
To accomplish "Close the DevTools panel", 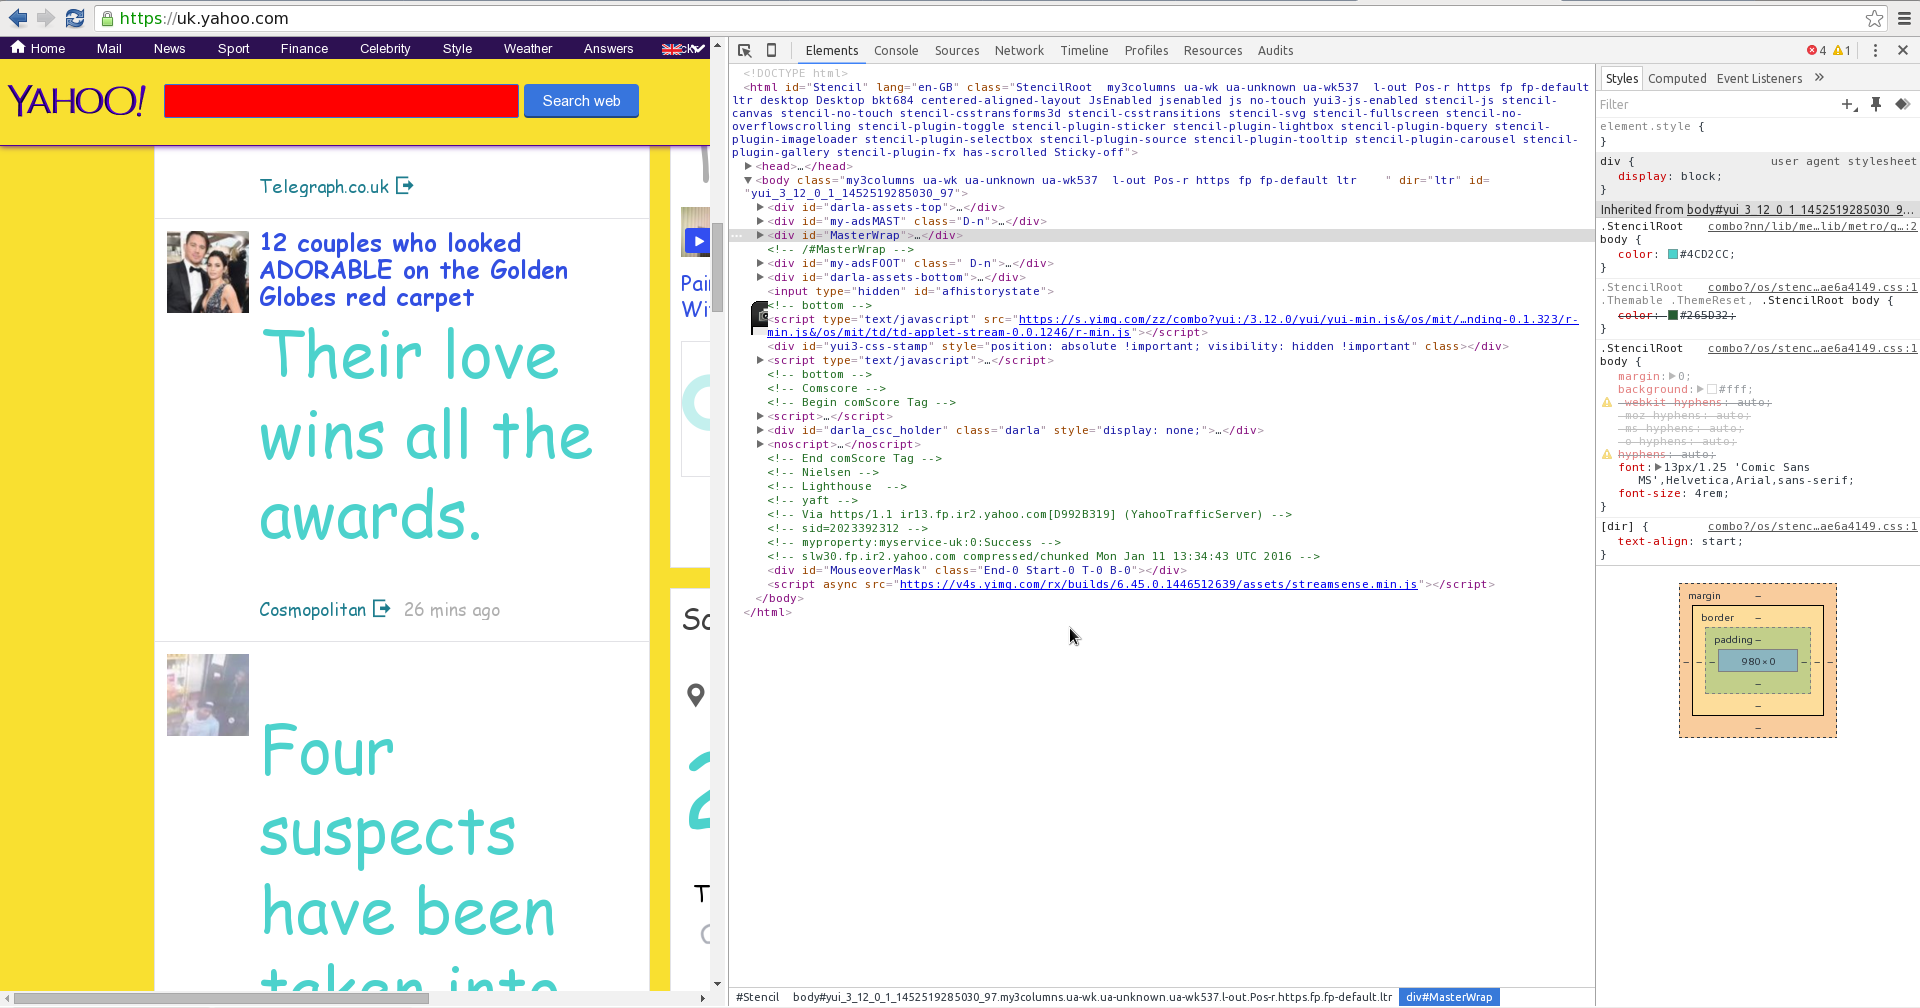I will tap(1903, 50).
